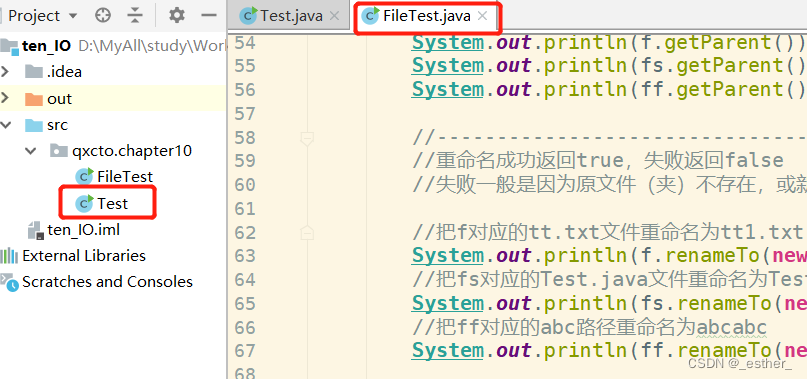The width and height of the screenshot is (807, 379).
Task: Click the fold marker at line 62
Action: 307,233
